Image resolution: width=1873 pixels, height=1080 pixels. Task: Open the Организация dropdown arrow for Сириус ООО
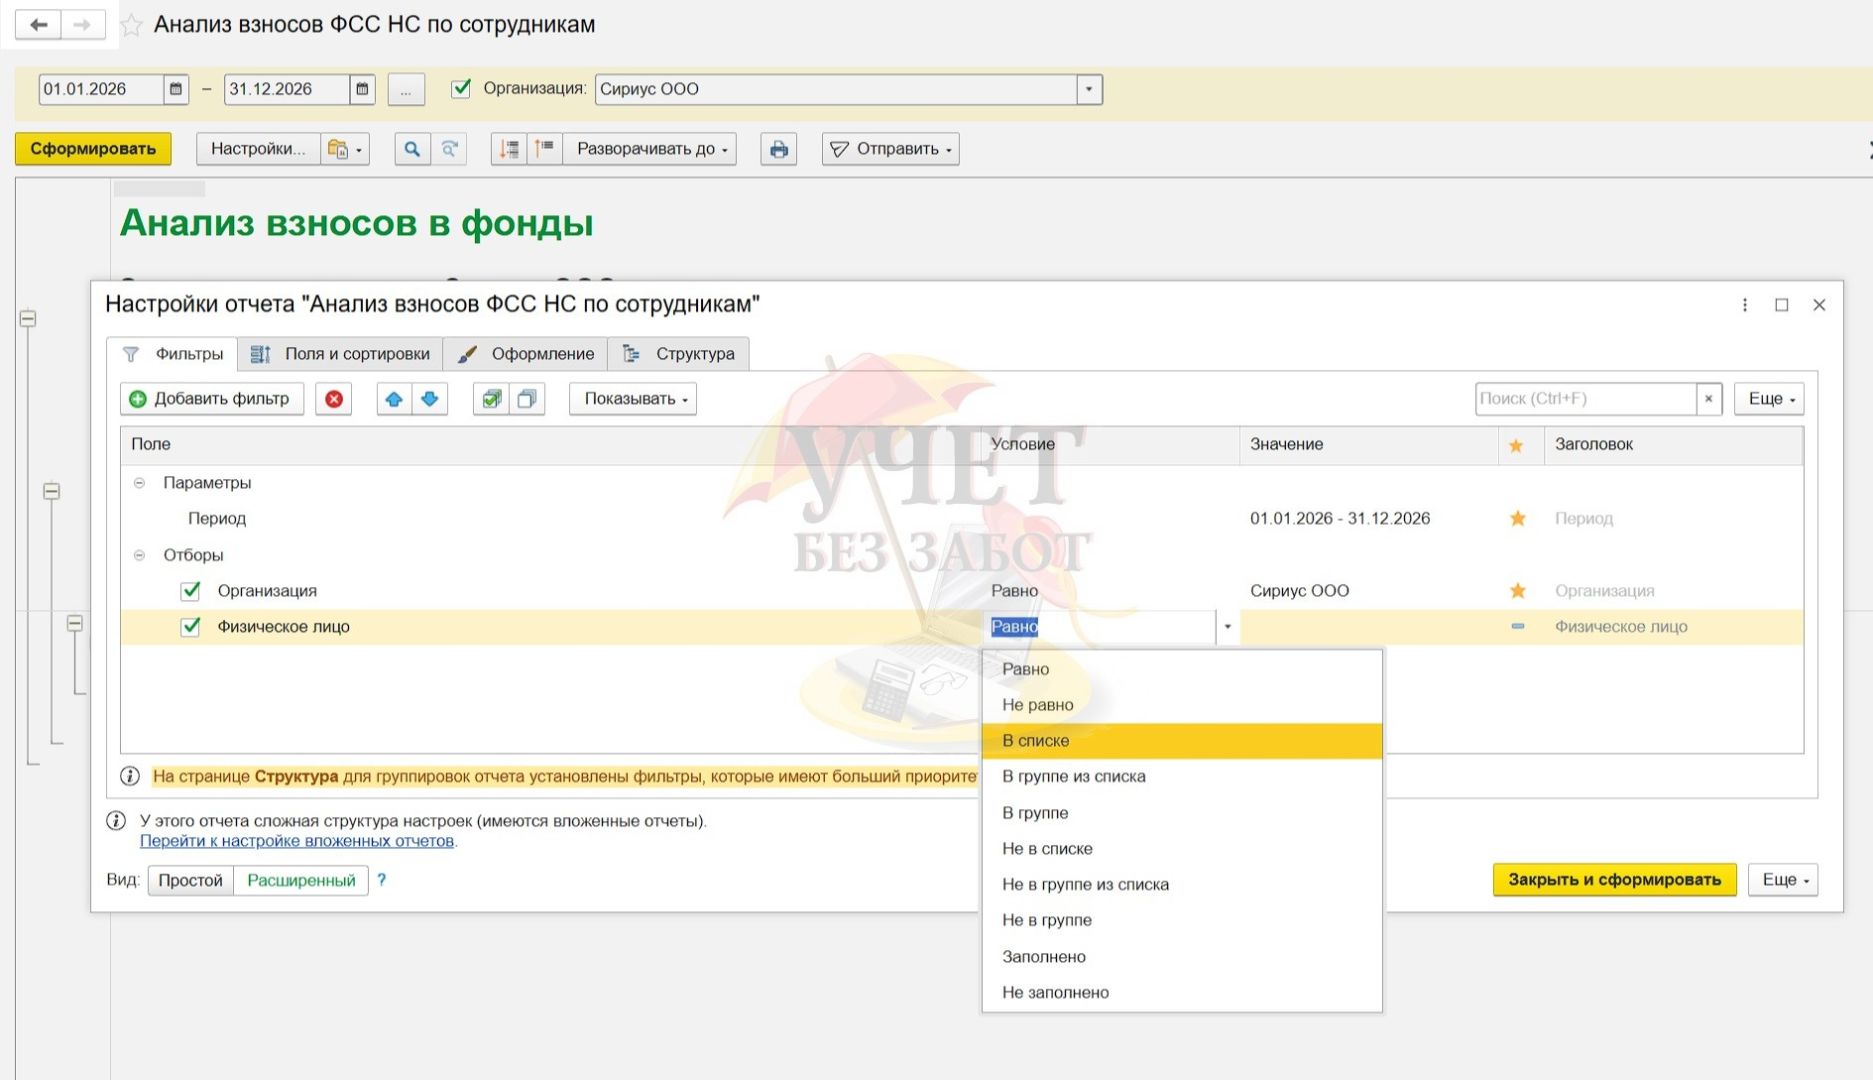(x=1089, y=89)
